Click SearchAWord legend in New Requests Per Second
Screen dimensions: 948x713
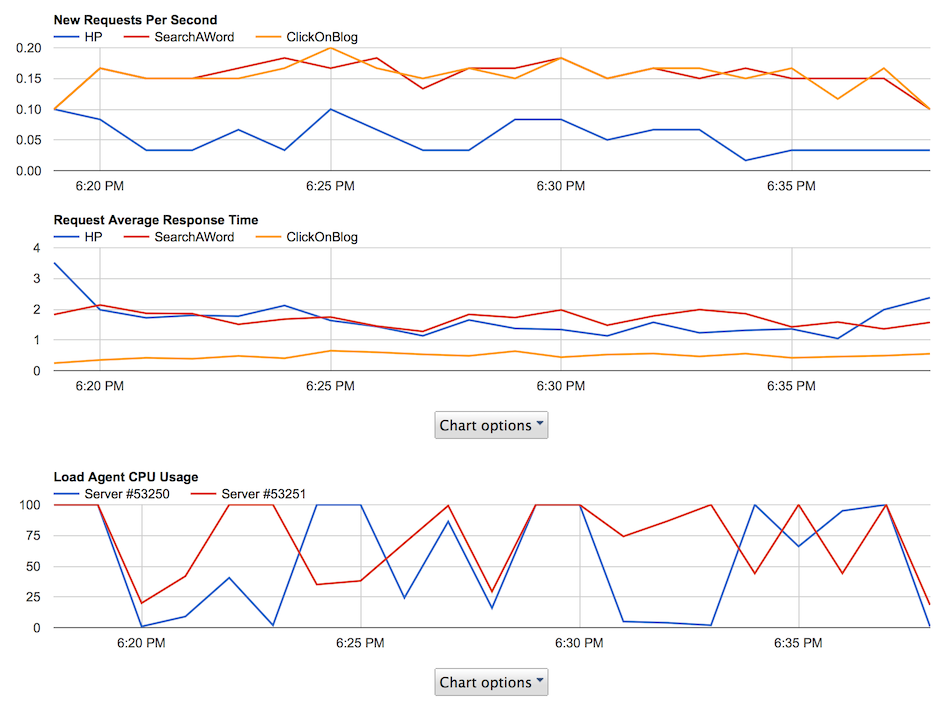click(179, 37)
